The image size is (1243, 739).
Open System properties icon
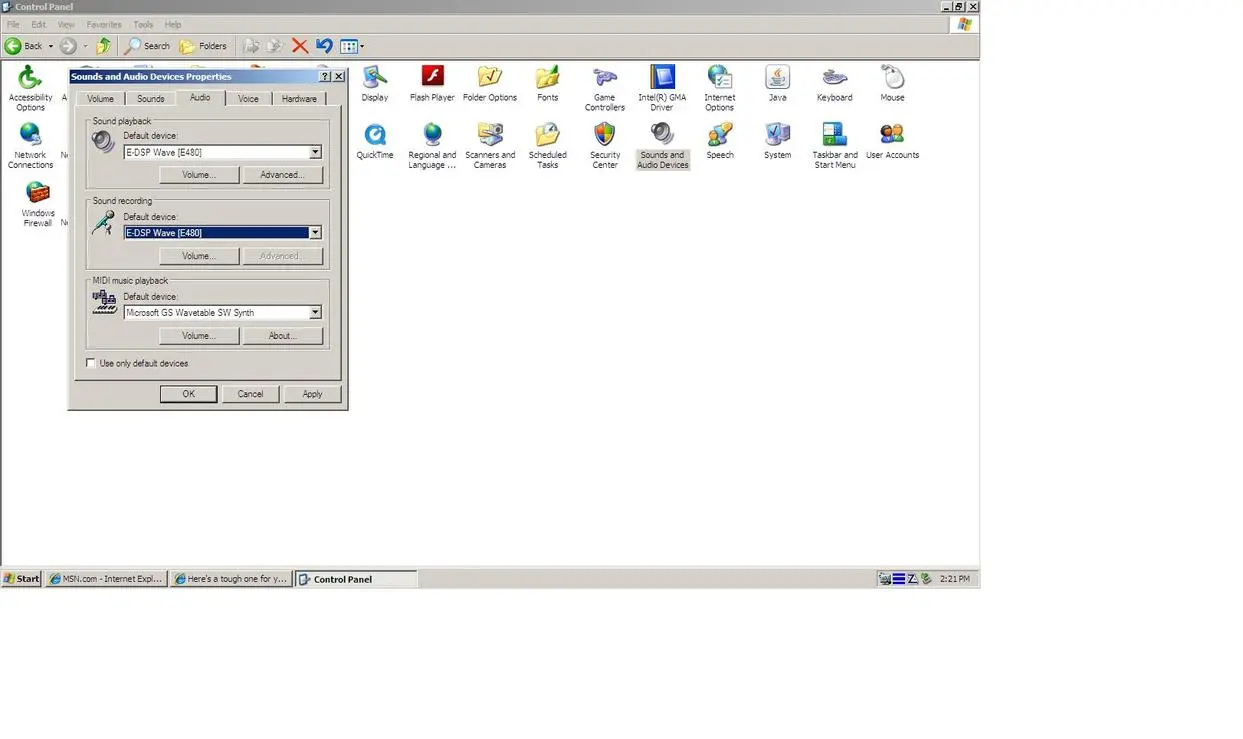point(778,141)
